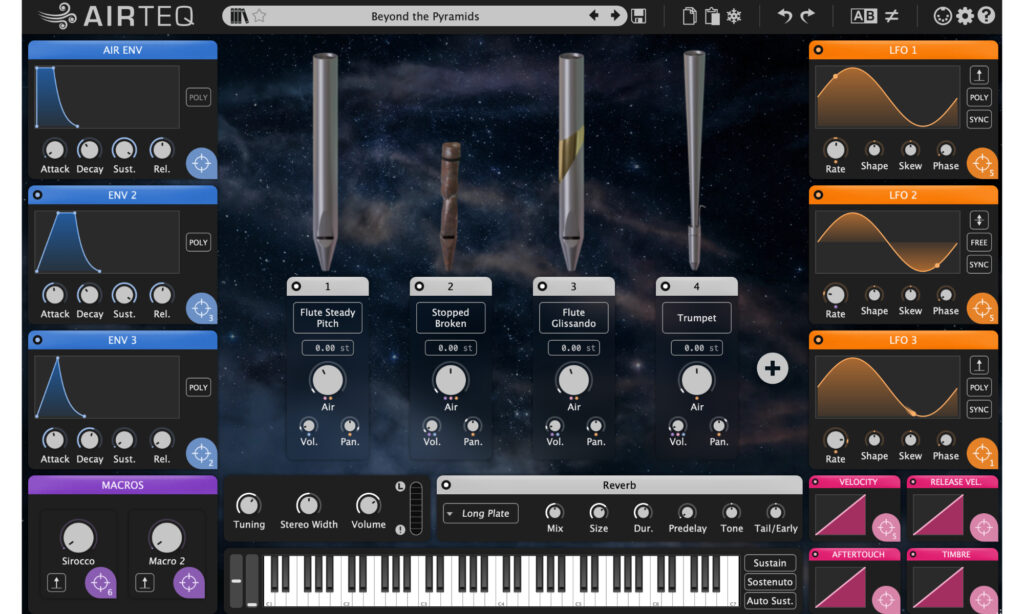The image size is (1024, 614).
Task: Click the randomize snowflake icon
Action: point(734,16)
